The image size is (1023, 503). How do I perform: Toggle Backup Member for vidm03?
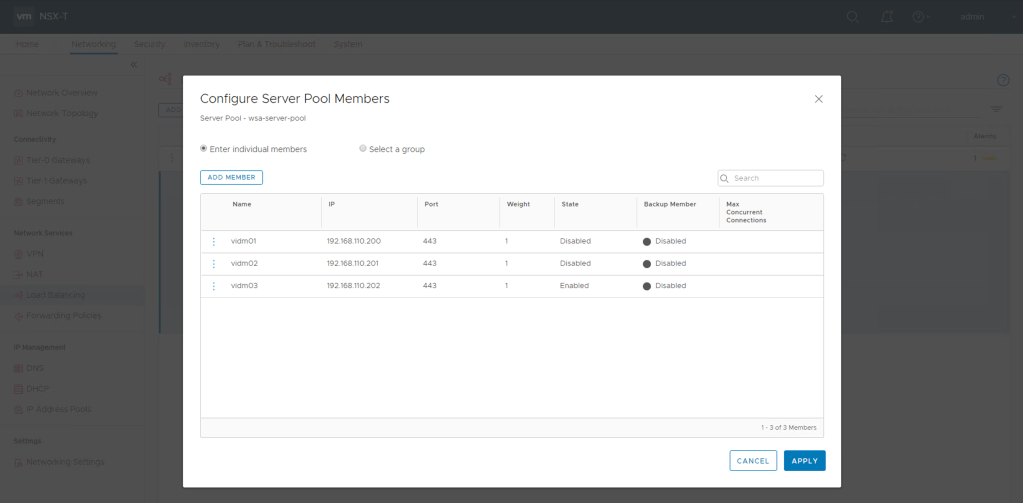[x=647, y=285]
